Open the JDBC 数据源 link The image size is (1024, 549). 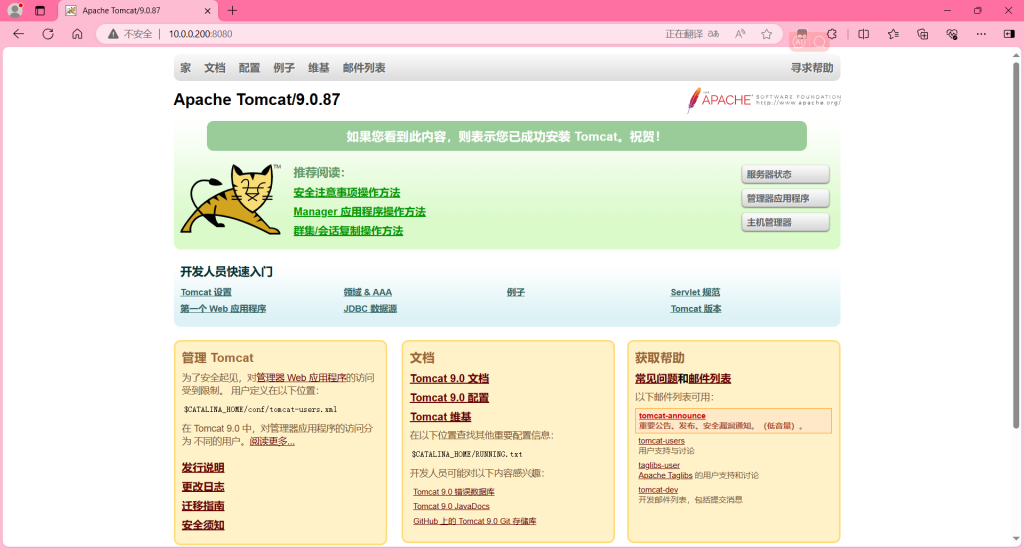click(x=370, y=309)
